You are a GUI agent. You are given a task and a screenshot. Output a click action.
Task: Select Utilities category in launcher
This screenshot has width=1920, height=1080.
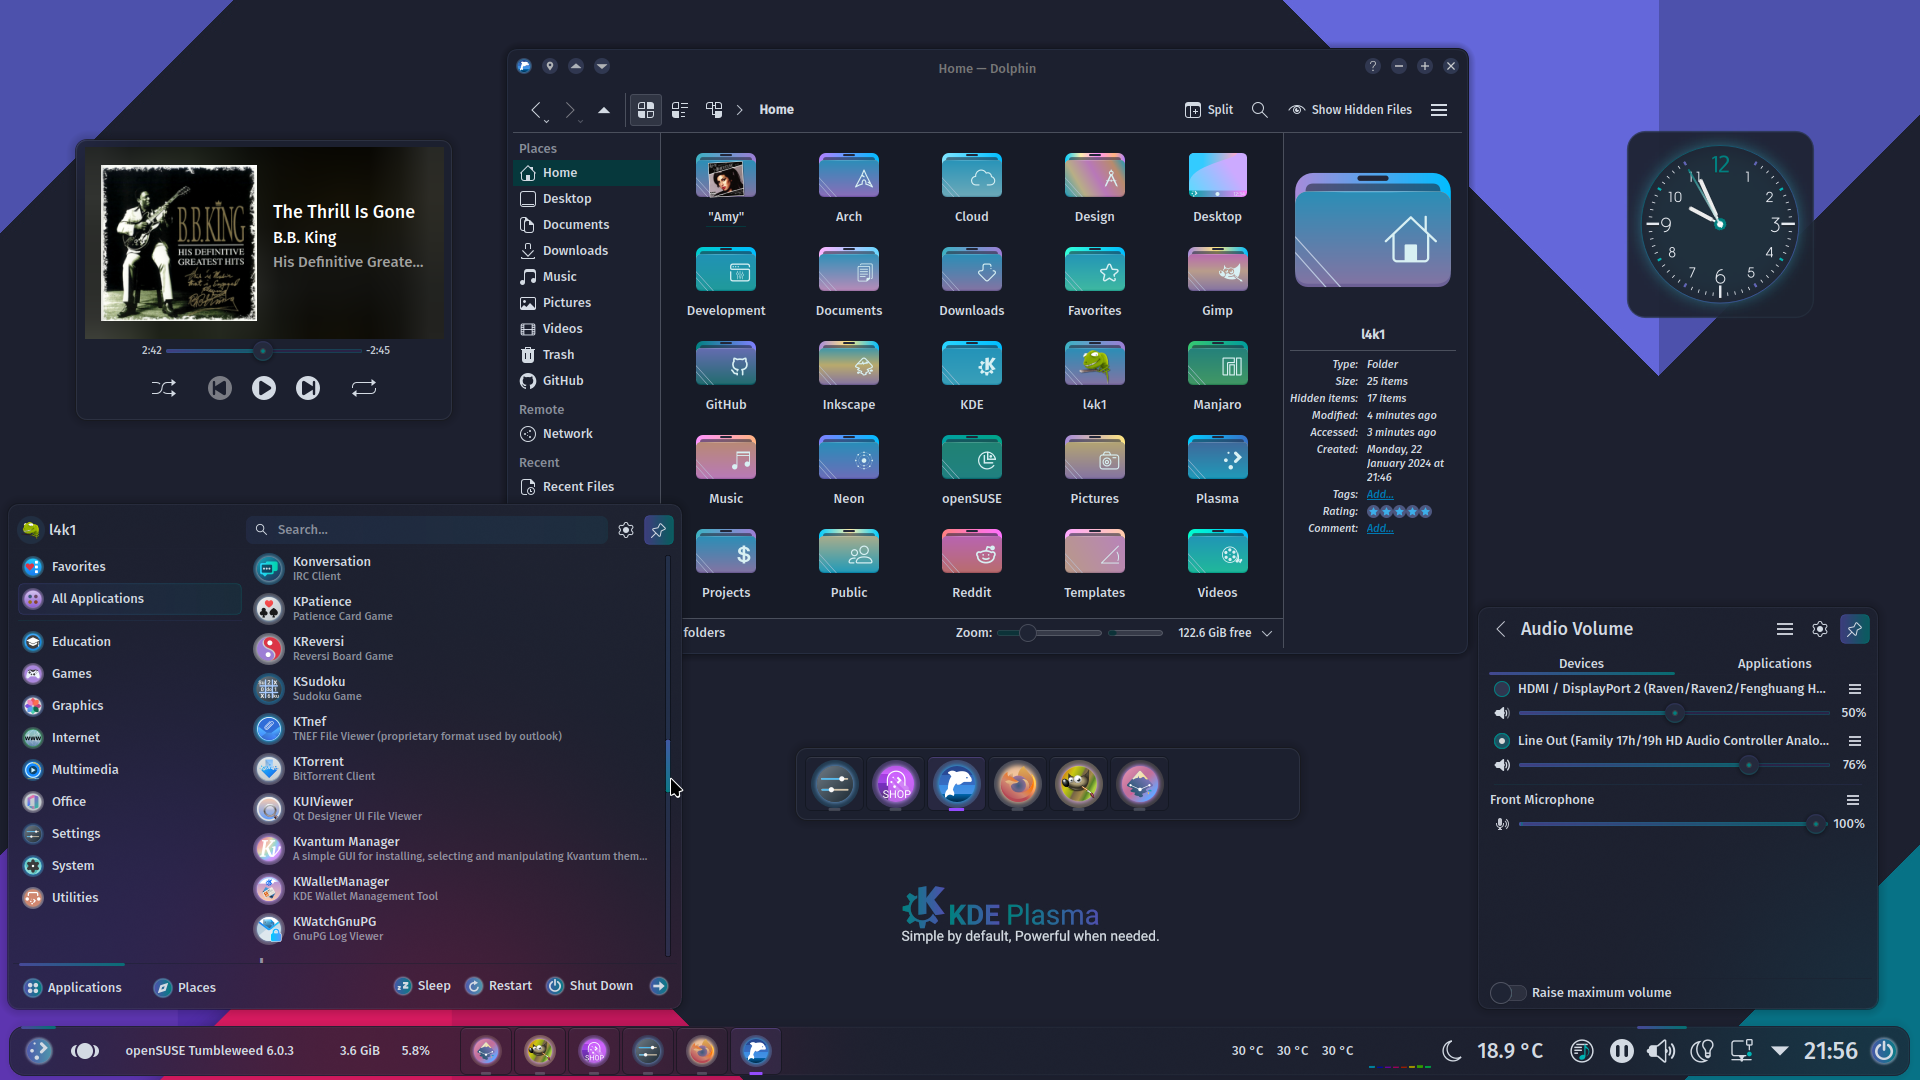tap(130, 898)
